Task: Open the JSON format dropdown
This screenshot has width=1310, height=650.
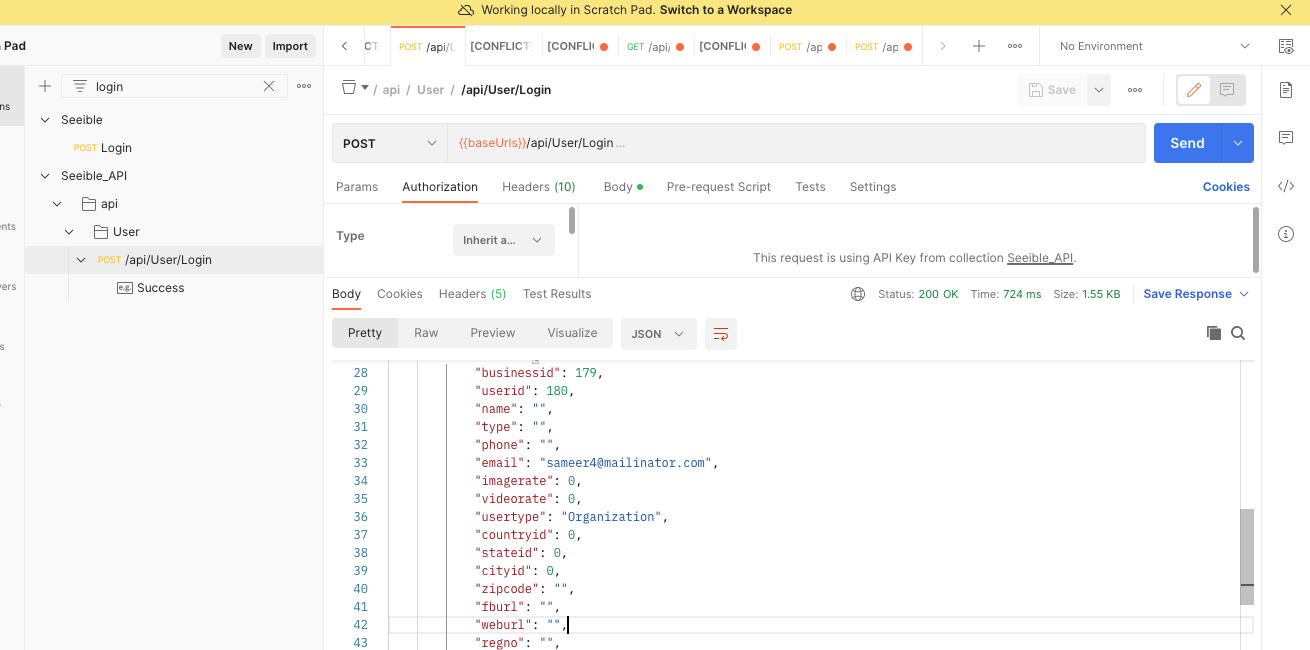Action: click(x=659, y=334)
